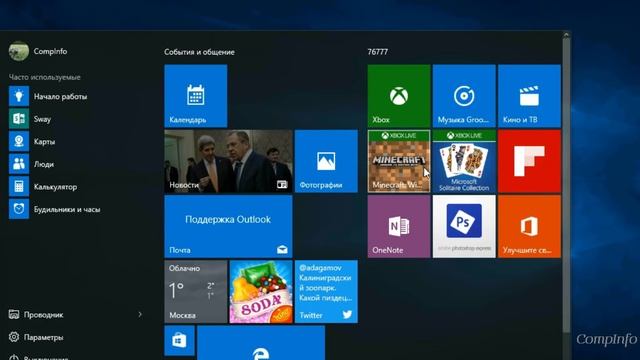Open the Mail tile (Почта)
This screenshot has width=640, height=360.
[228, 227]
